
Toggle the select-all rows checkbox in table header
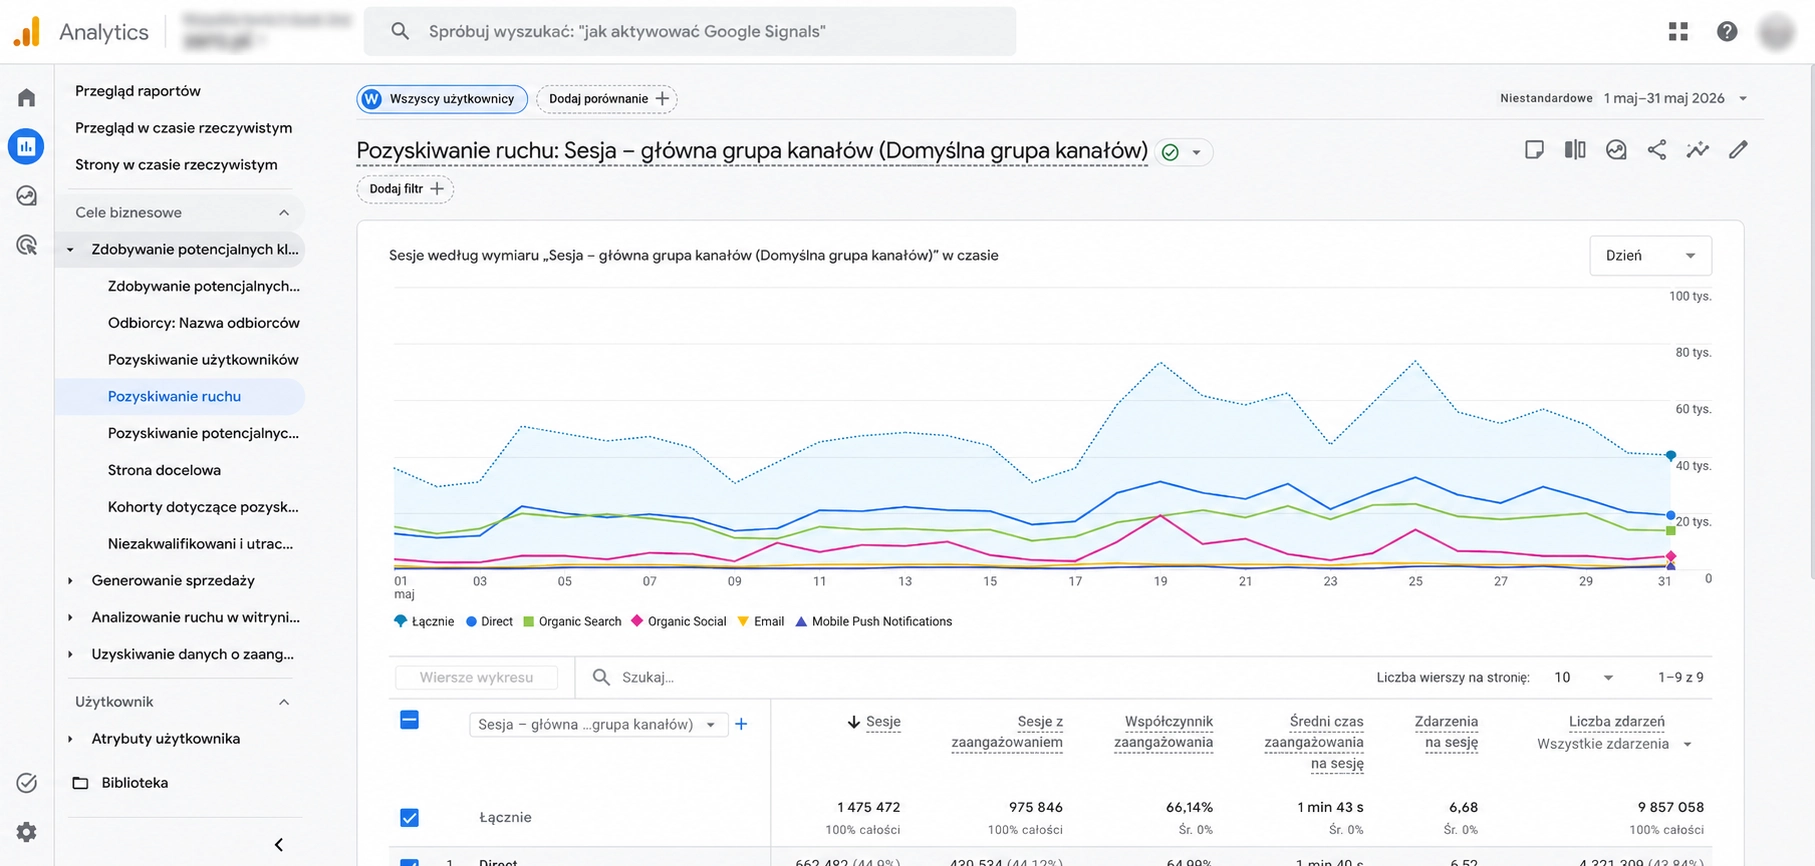coord(409,720)
